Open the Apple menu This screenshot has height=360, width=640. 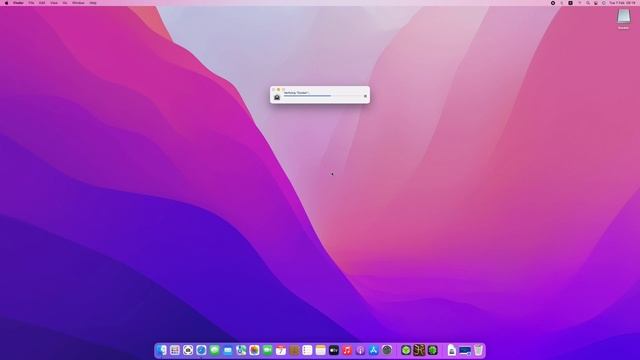point(6,3)
